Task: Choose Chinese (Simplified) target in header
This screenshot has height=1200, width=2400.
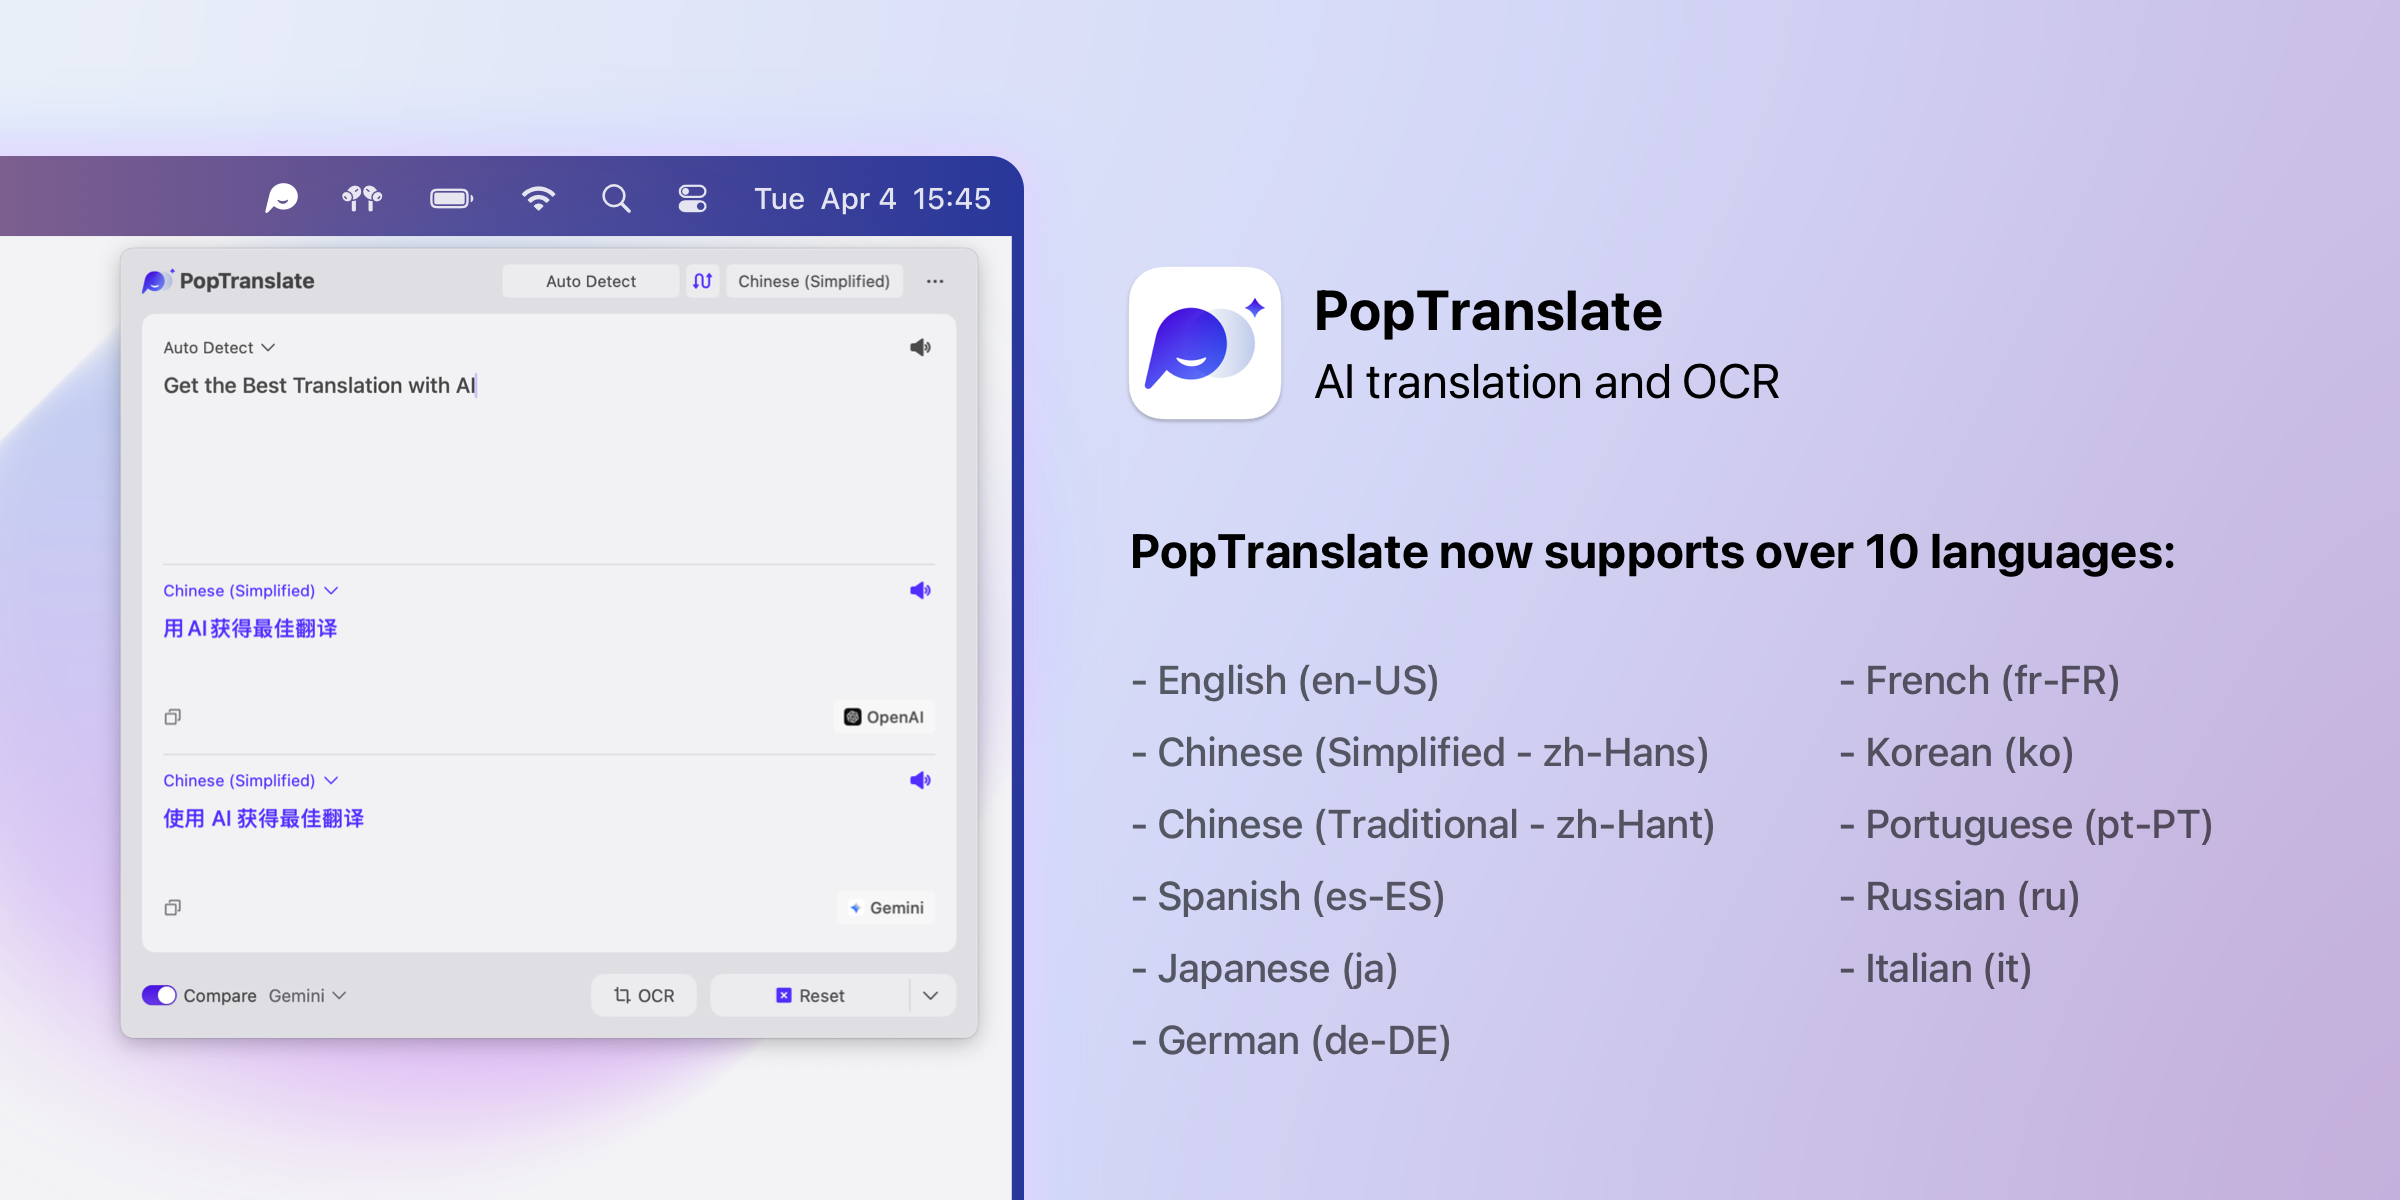Action: (814, 281)
